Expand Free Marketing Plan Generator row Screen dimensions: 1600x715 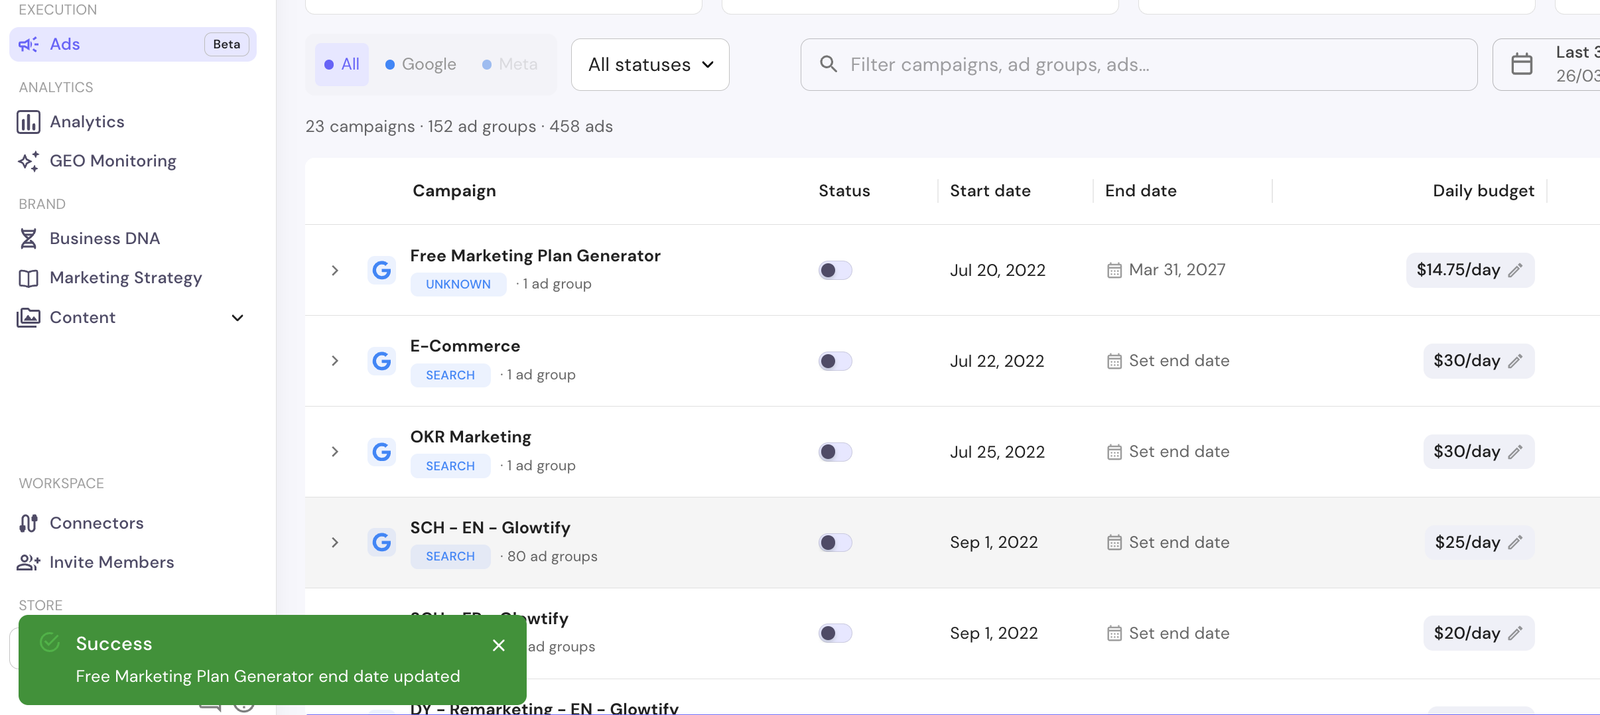(335, 270)
